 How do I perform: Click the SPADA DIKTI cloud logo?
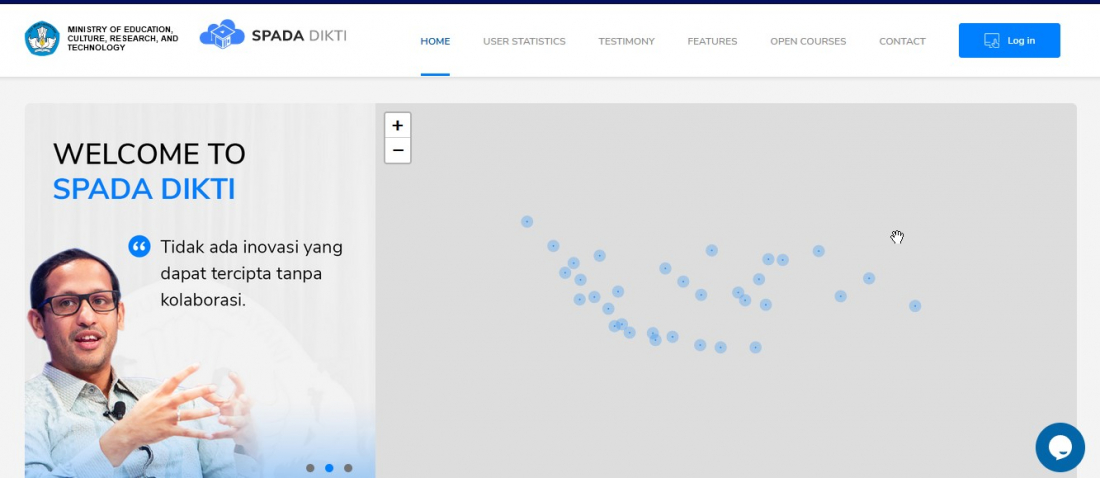(221, 35)
